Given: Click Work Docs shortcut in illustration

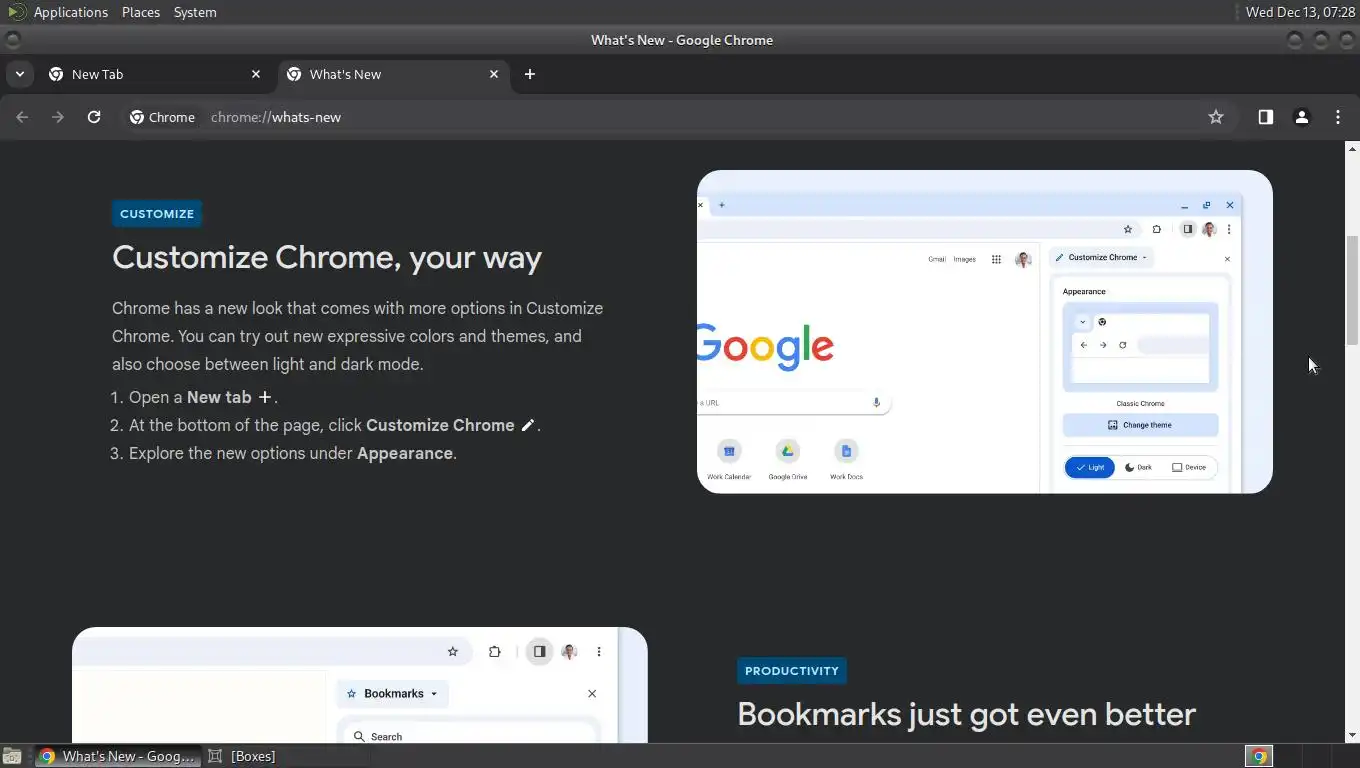Looking at the screenshot, I should coord(846,459).
